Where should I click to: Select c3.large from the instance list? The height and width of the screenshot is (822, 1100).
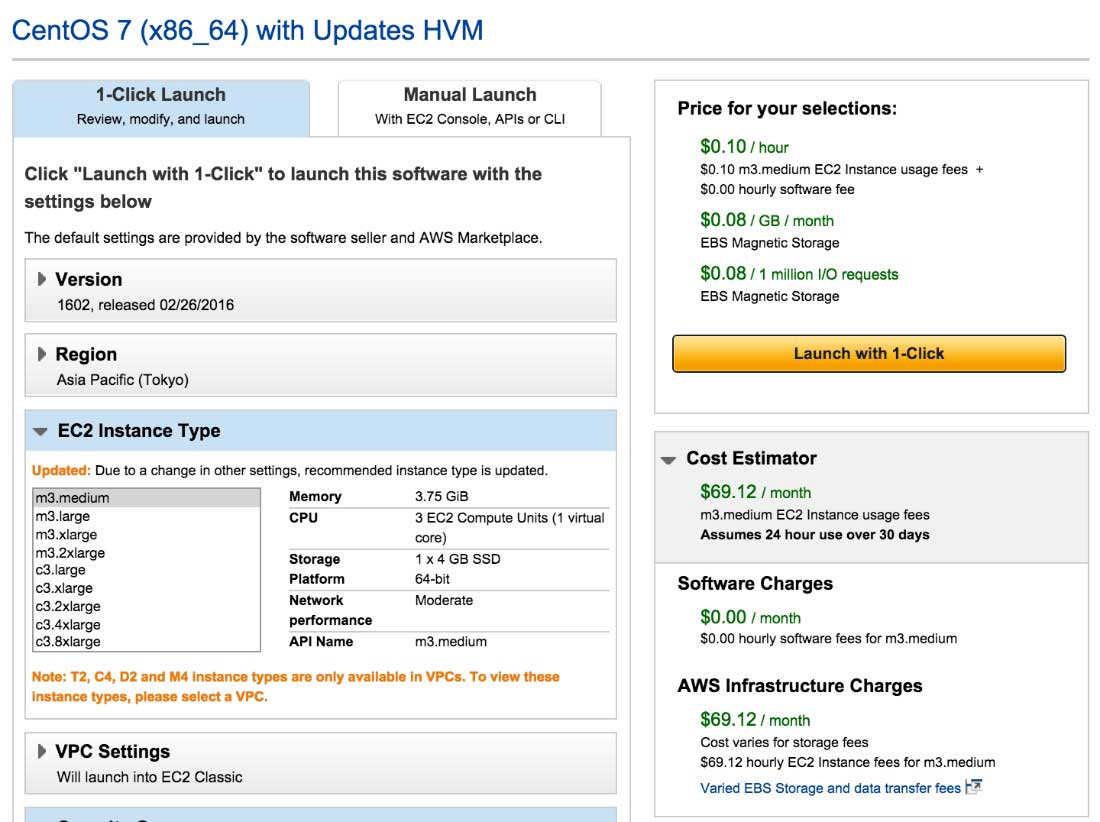coord(61,570)
